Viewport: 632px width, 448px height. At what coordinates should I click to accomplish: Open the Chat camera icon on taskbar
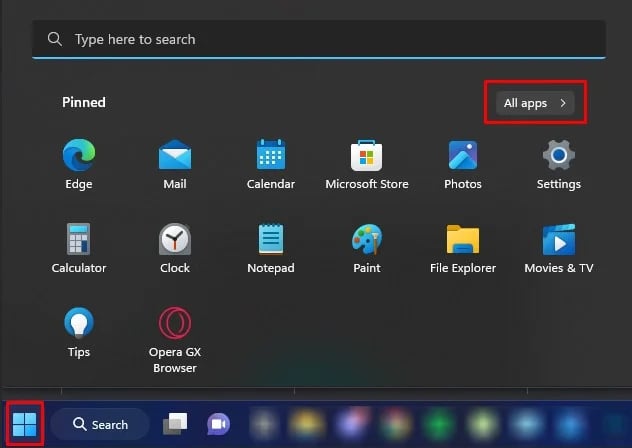(218, 424)
